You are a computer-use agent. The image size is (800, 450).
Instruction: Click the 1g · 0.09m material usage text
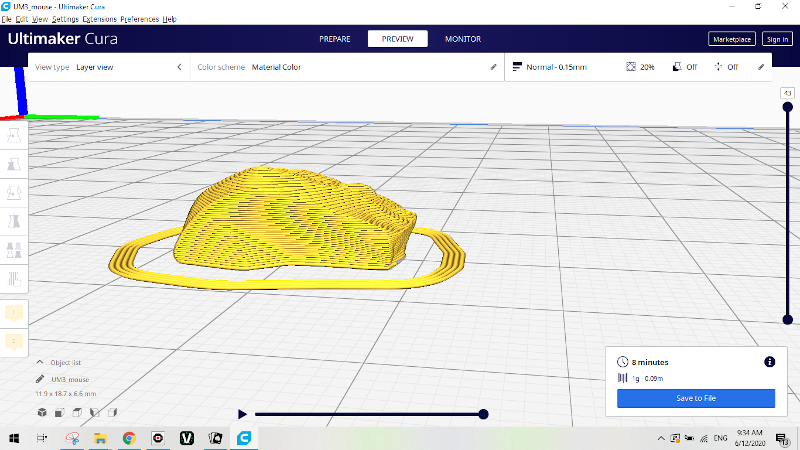[647, 379]
